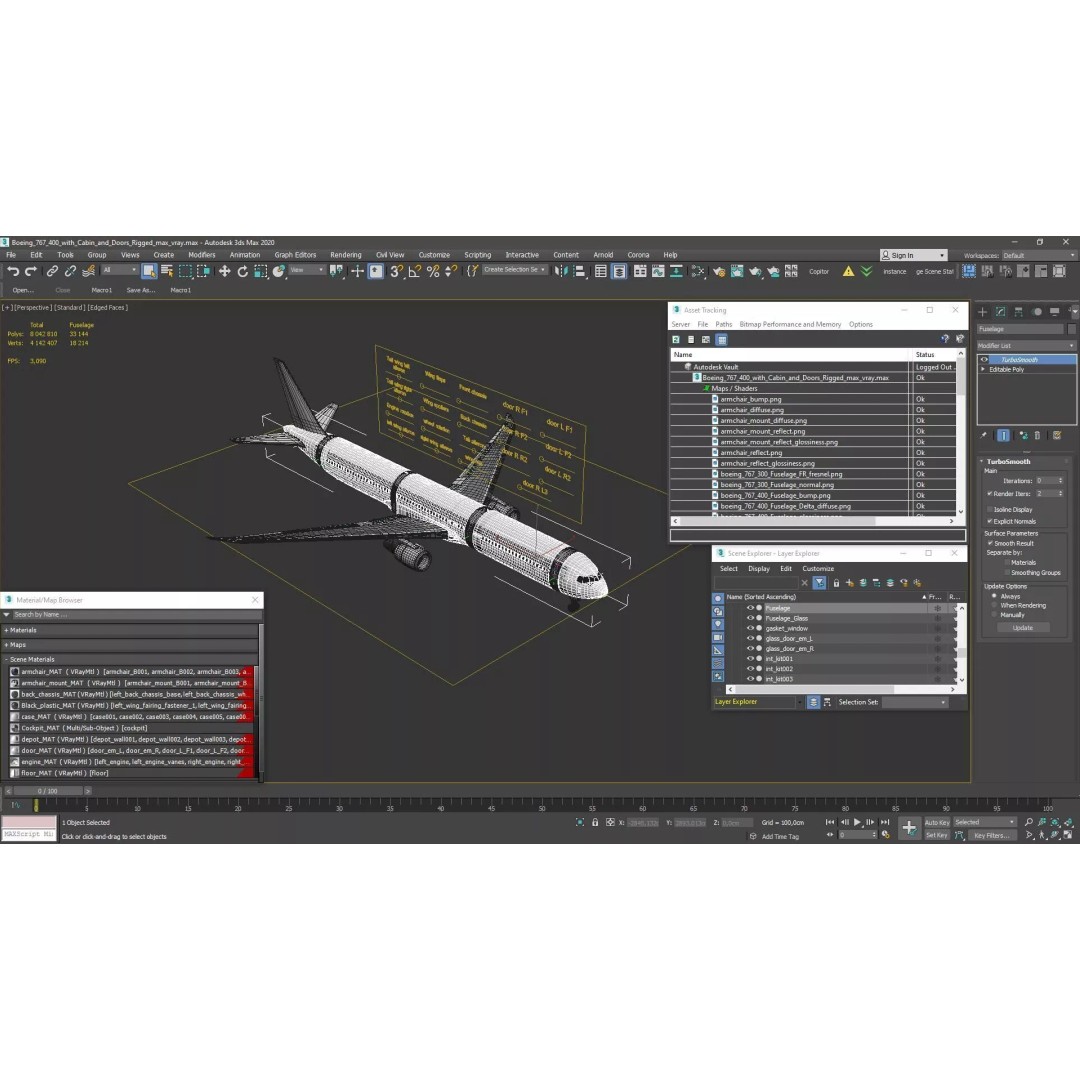1080x1080 pixels.
Task: Select Manually update option
Action: pos(994,615)
